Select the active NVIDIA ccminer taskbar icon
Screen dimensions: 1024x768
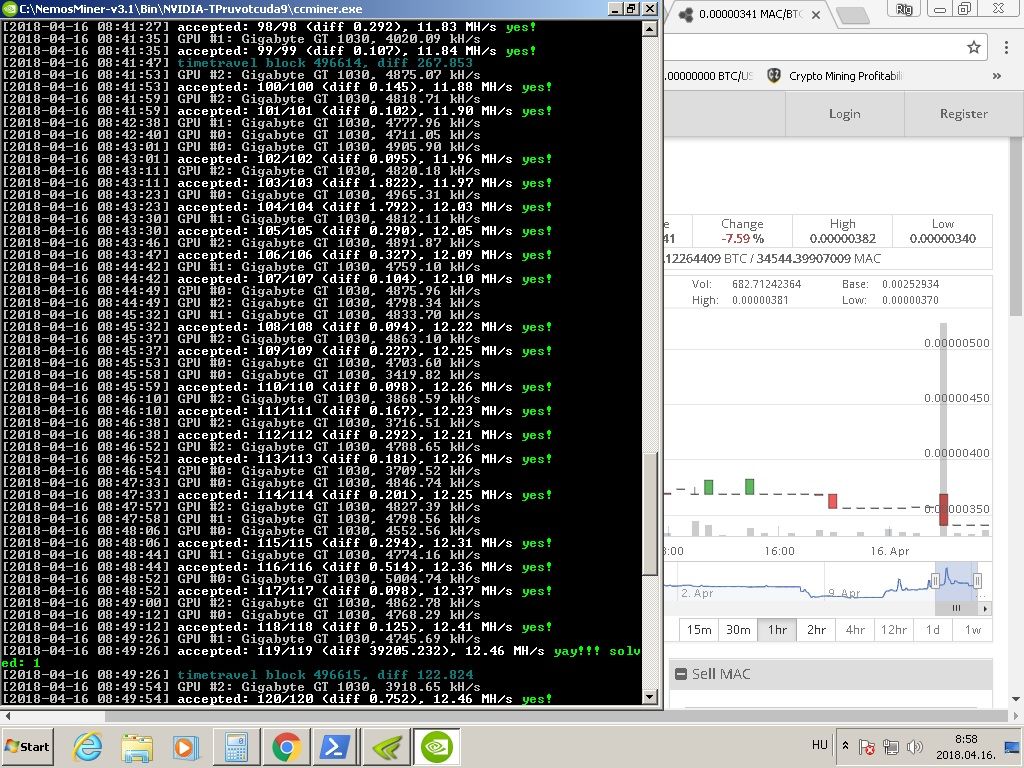436,747
